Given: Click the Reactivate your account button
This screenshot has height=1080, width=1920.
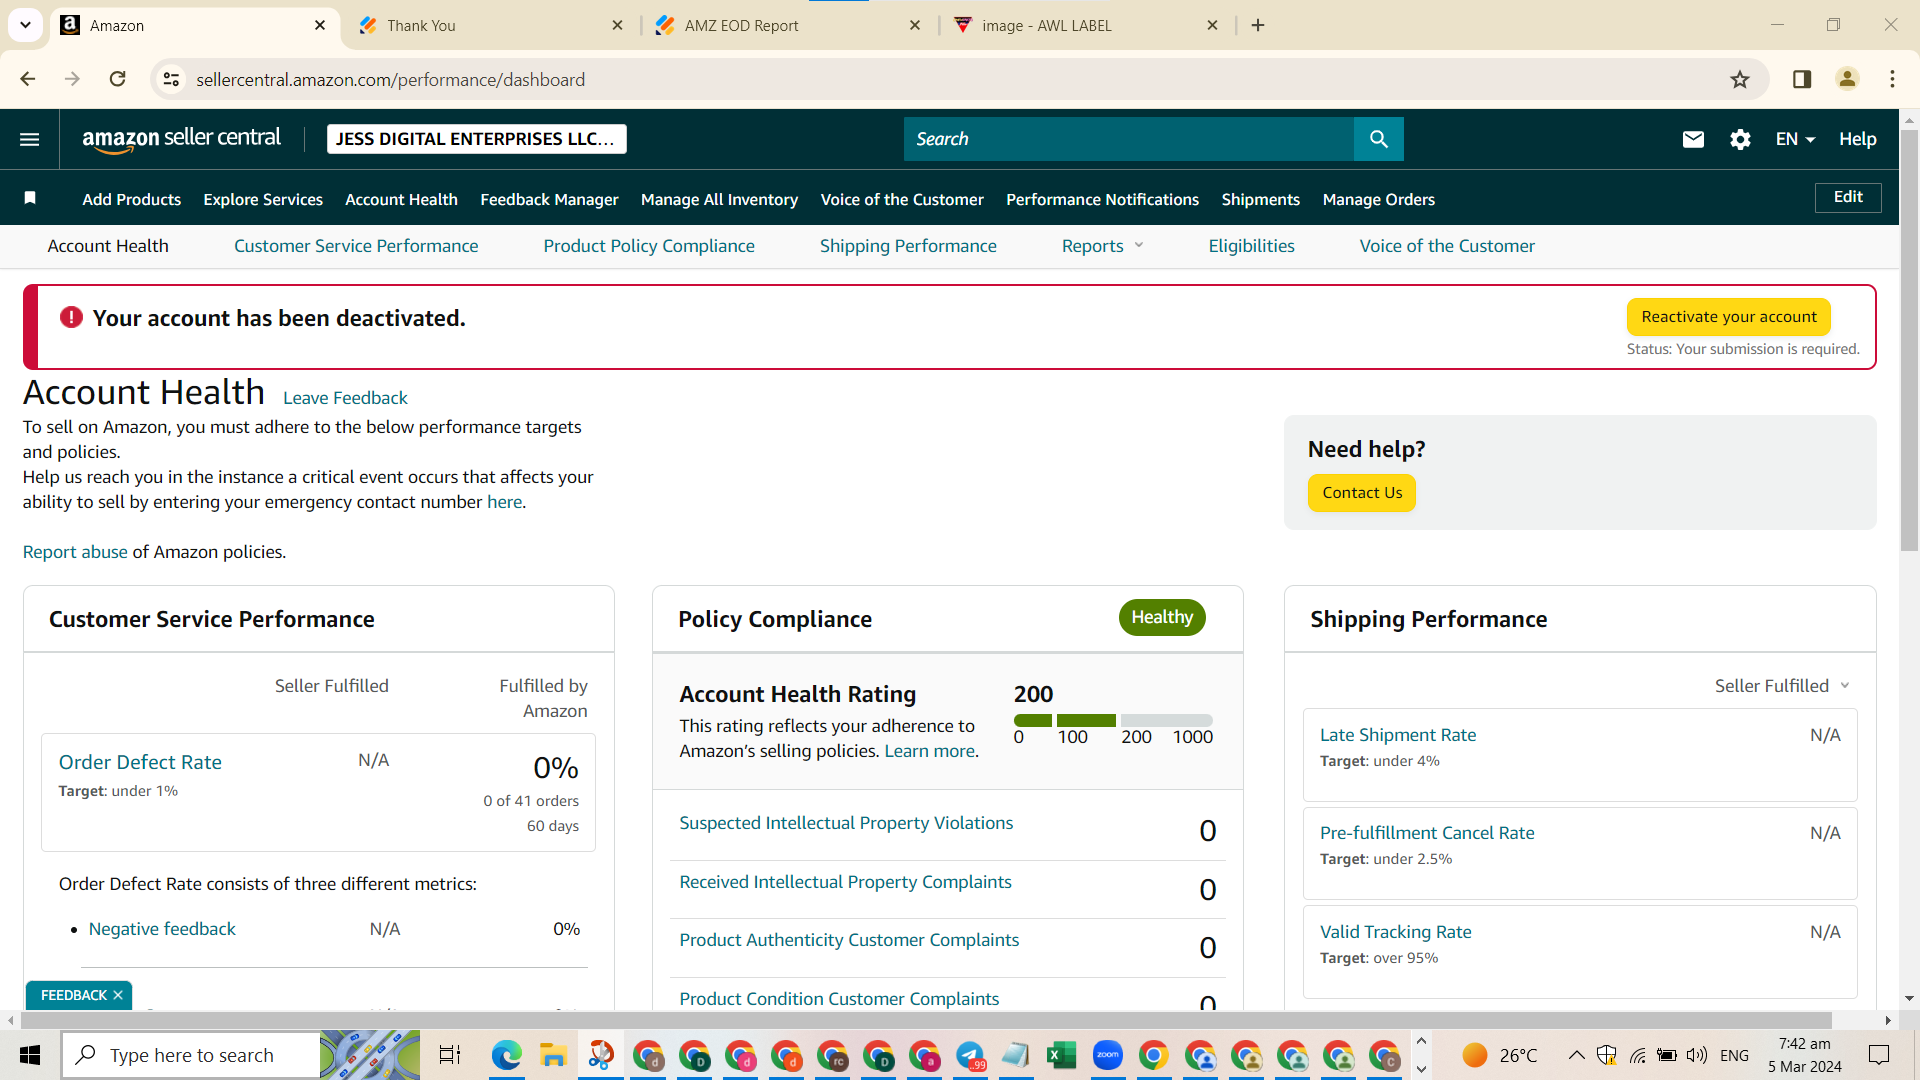Looking at the screenshot, I should [x=1728, y=317].
